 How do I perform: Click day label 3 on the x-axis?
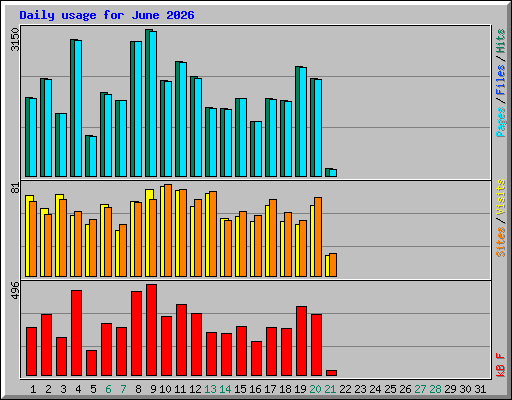(x=63, y=389)
